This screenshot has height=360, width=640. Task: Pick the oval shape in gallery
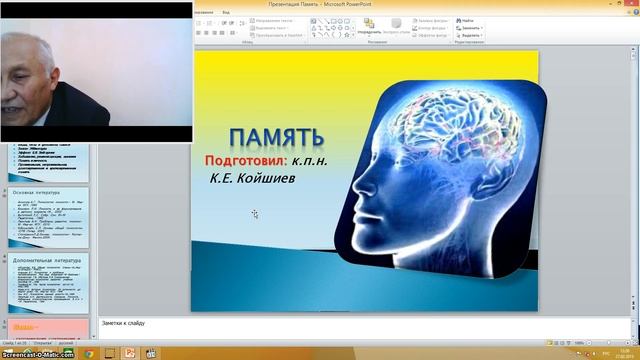[x=340, y=21]
